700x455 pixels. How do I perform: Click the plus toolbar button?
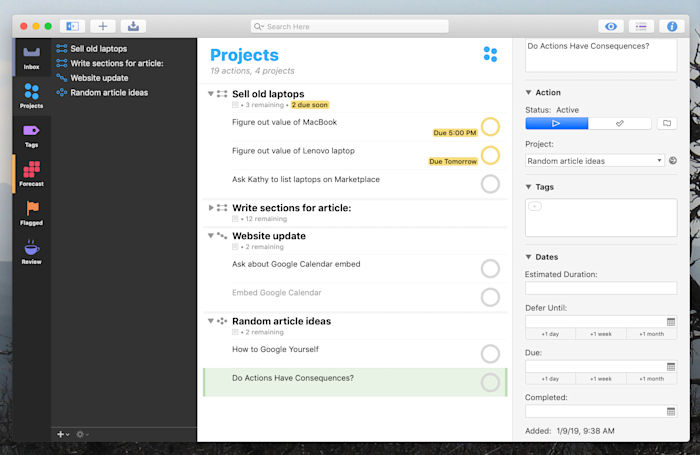coord(102,26)
